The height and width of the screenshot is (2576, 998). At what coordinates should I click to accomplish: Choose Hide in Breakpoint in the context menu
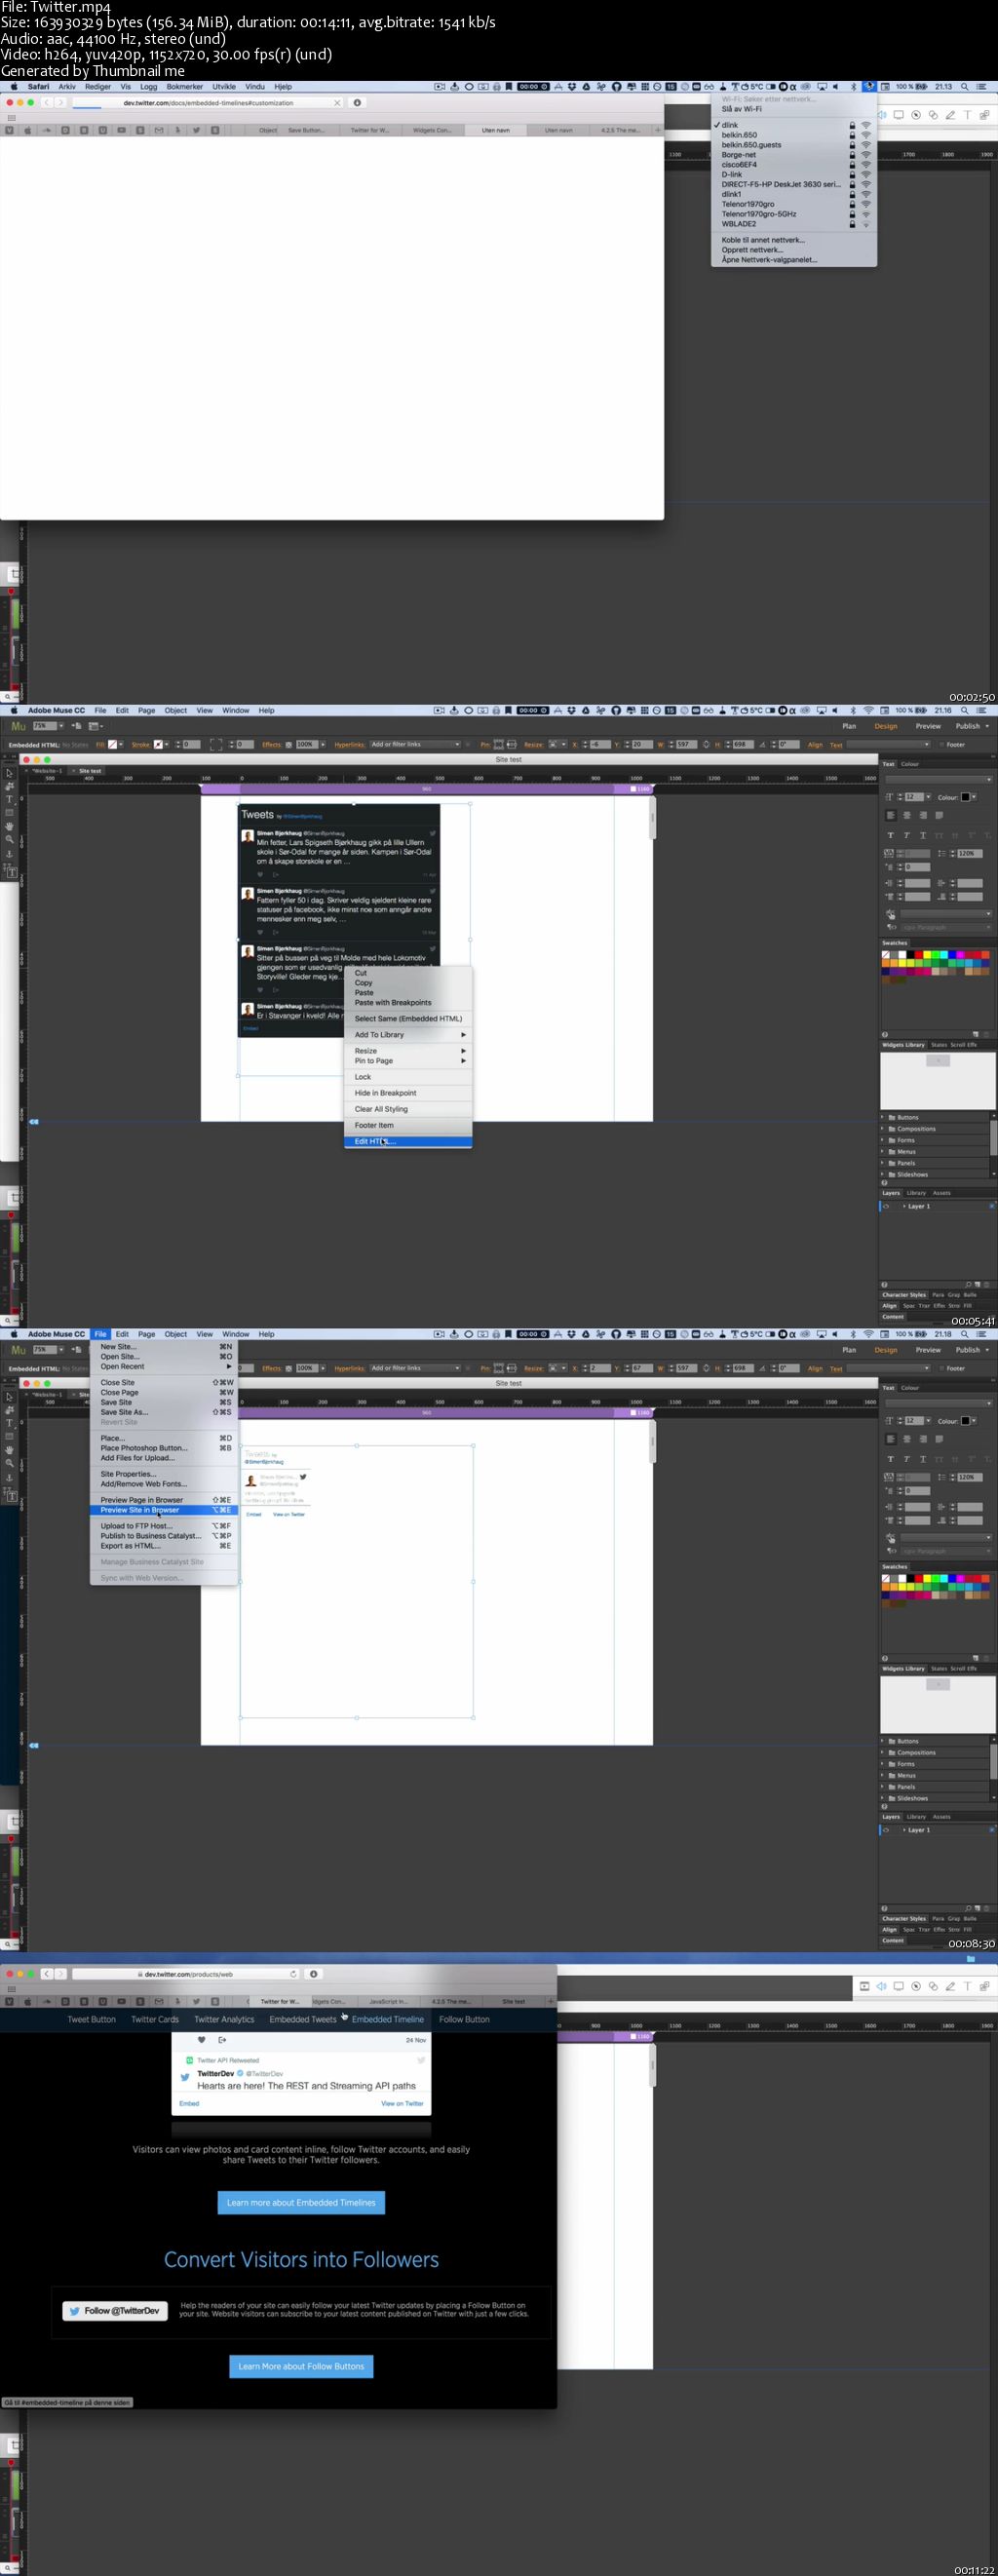pyautogui.click(x=408, y=1093)
